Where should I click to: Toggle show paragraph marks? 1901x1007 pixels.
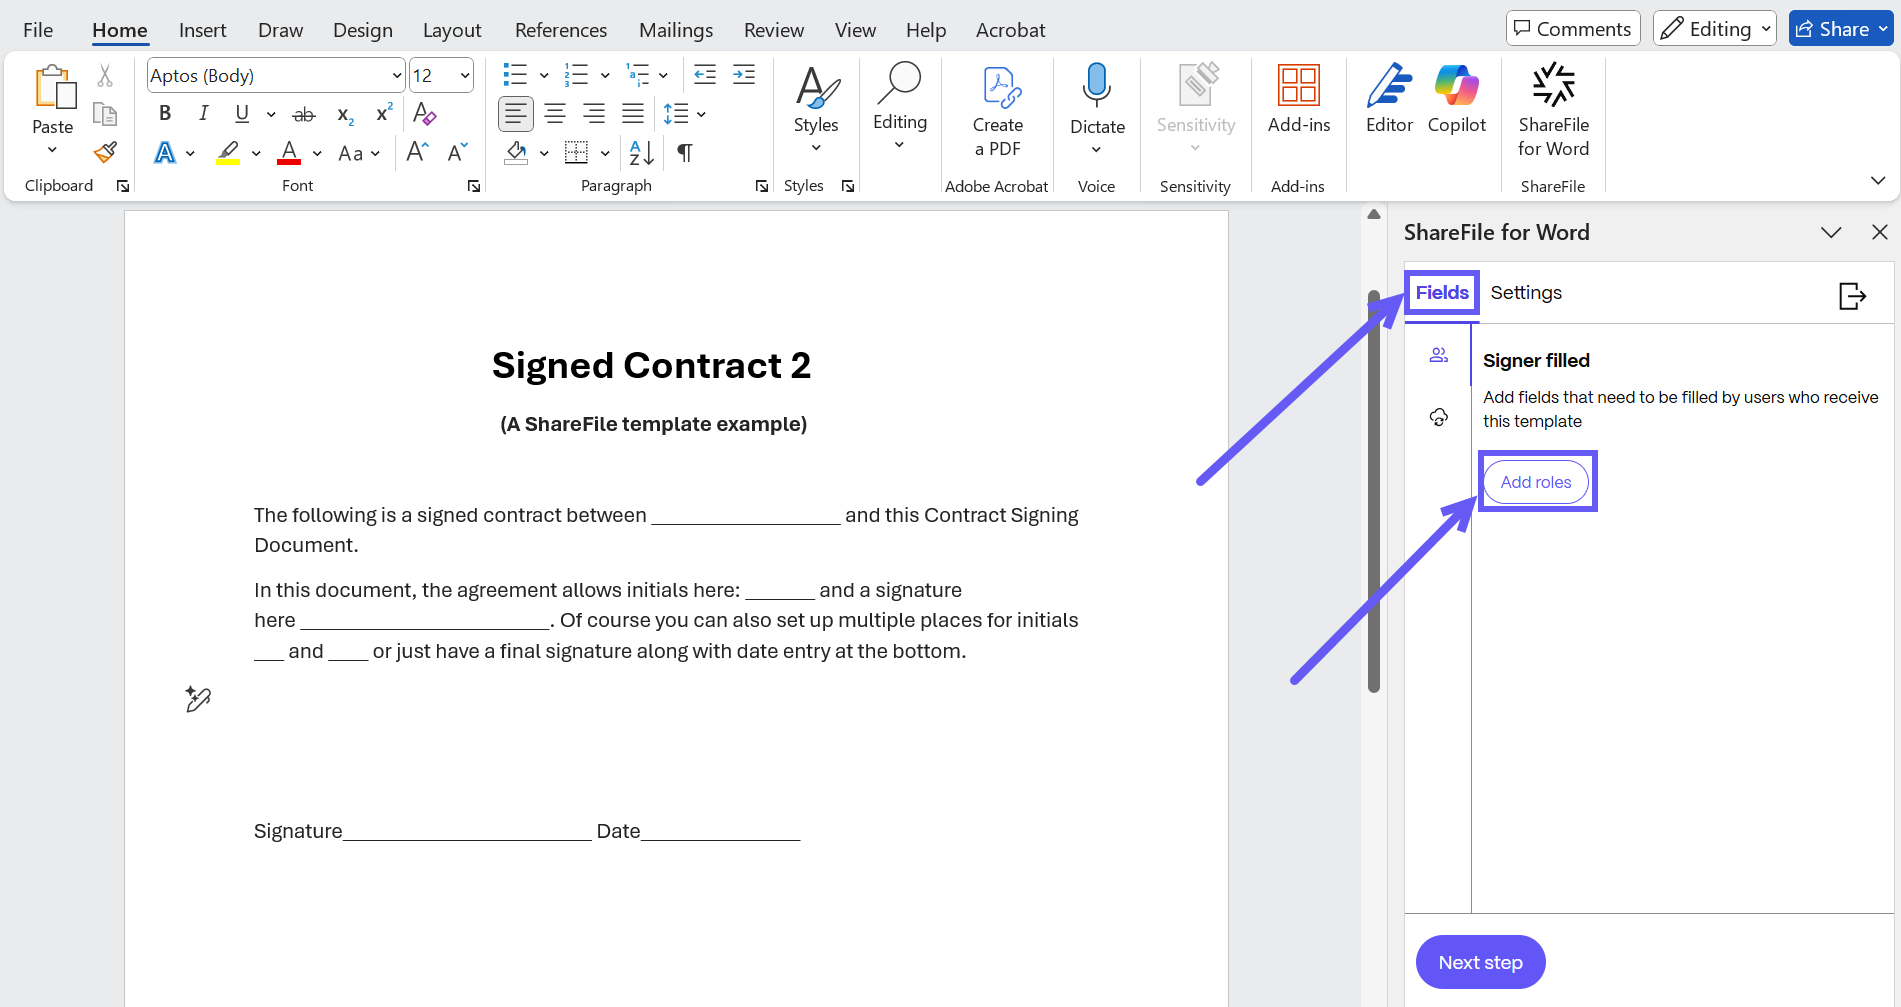[685, 152]
